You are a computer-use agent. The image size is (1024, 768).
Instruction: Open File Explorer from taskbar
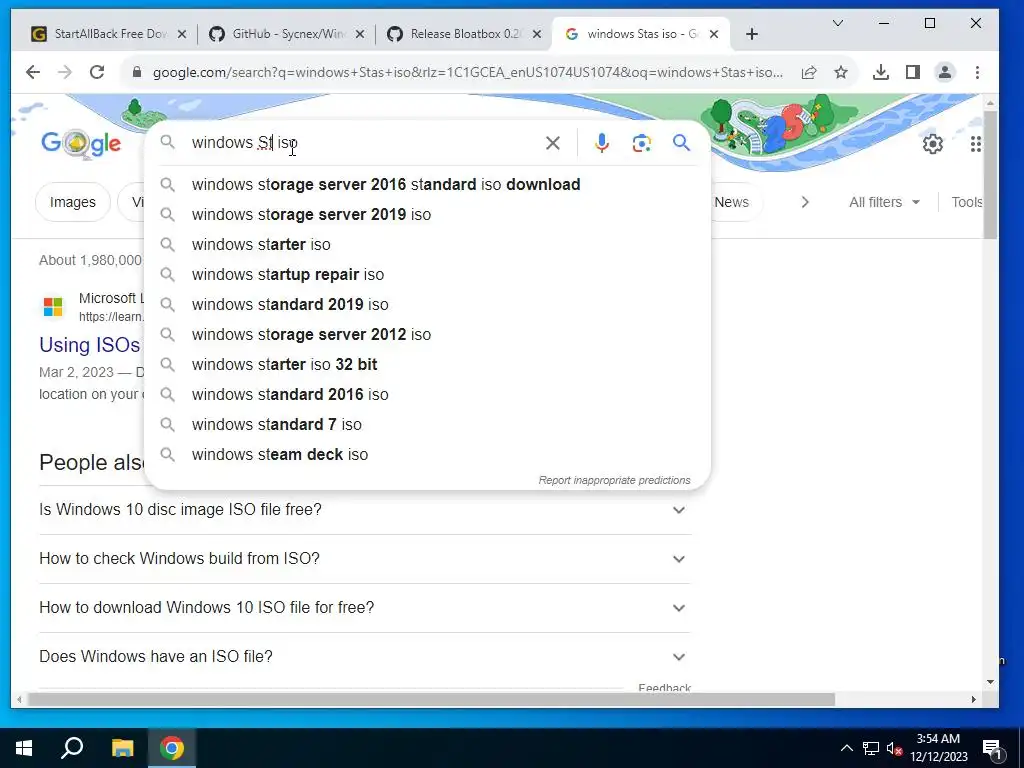click(122, 748)
